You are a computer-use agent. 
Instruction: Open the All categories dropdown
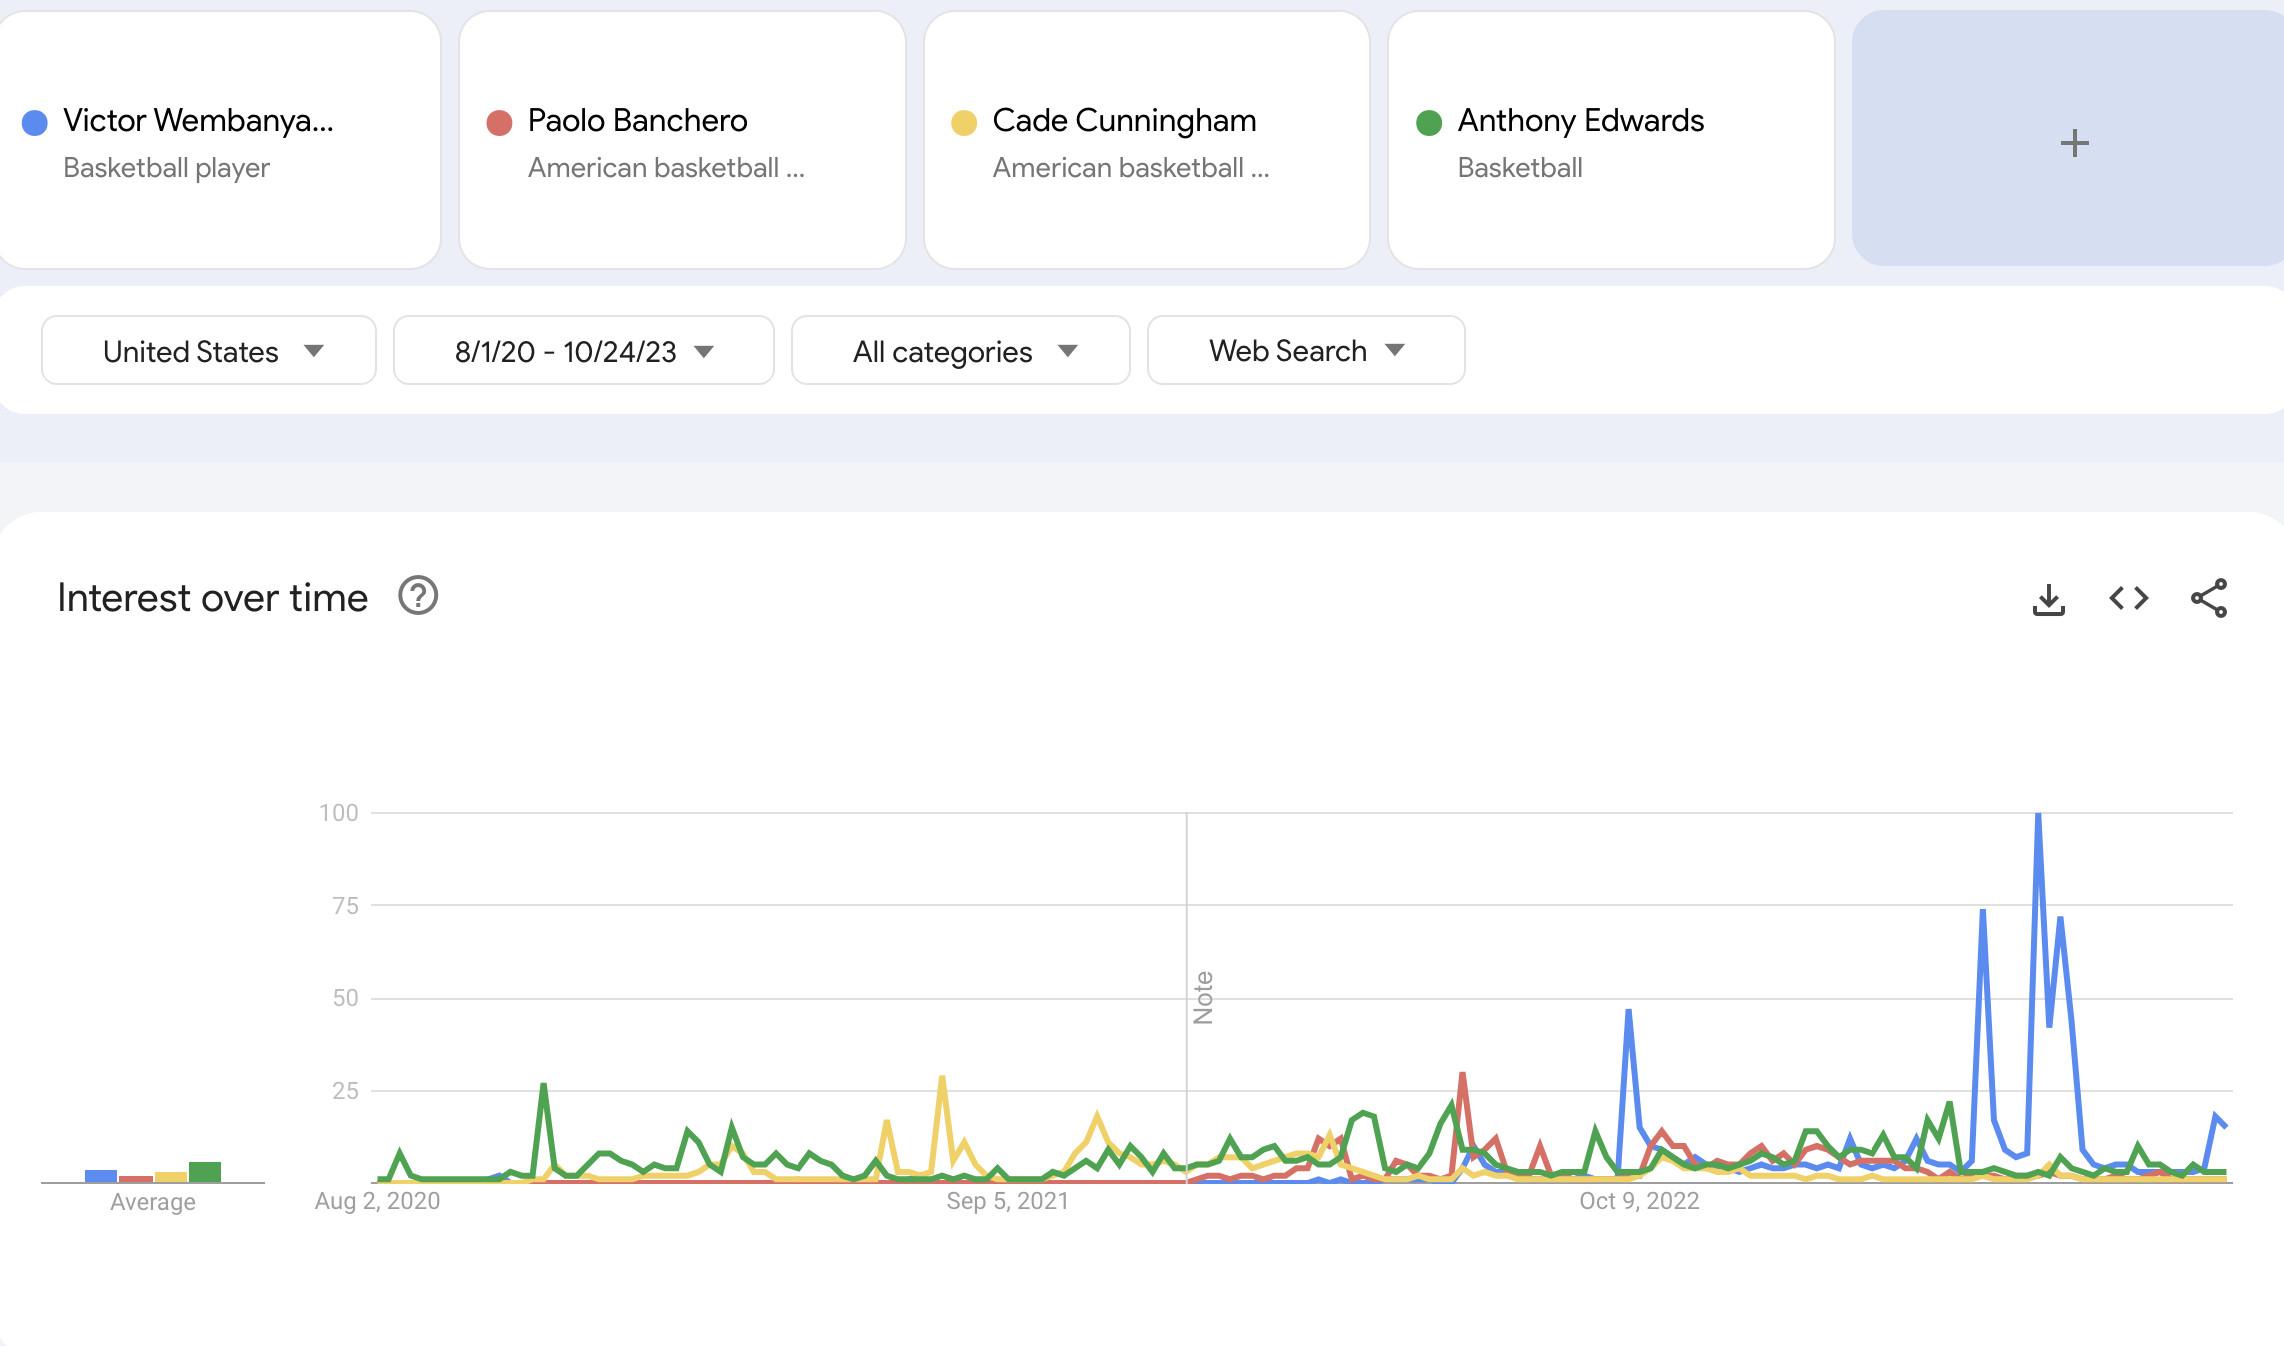960,351
